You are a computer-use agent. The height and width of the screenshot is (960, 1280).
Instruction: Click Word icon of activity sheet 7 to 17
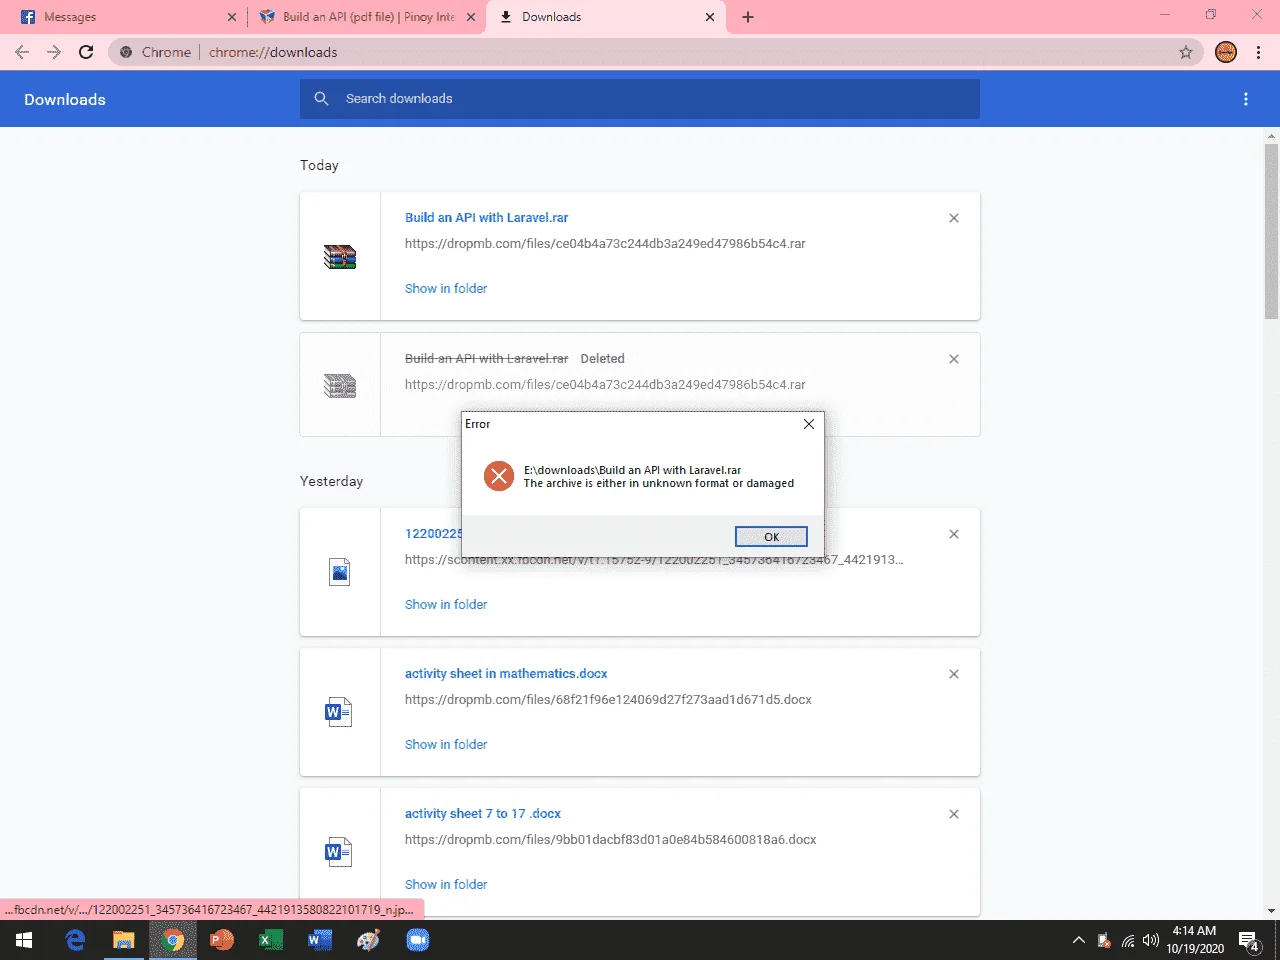click(339, 852)
